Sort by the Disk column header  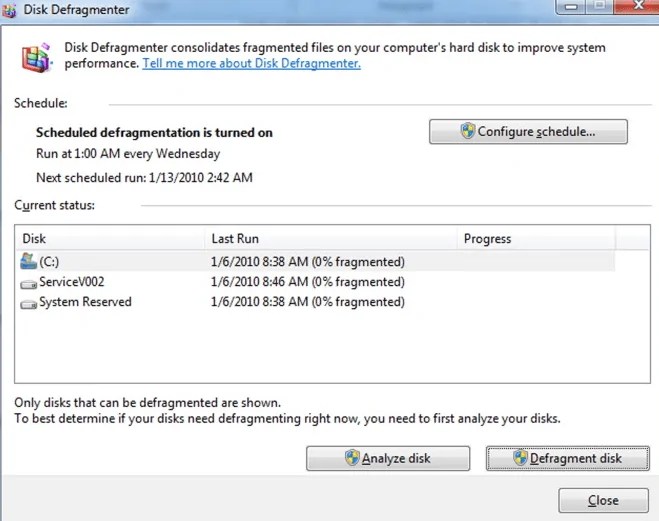tap(110, 239)
